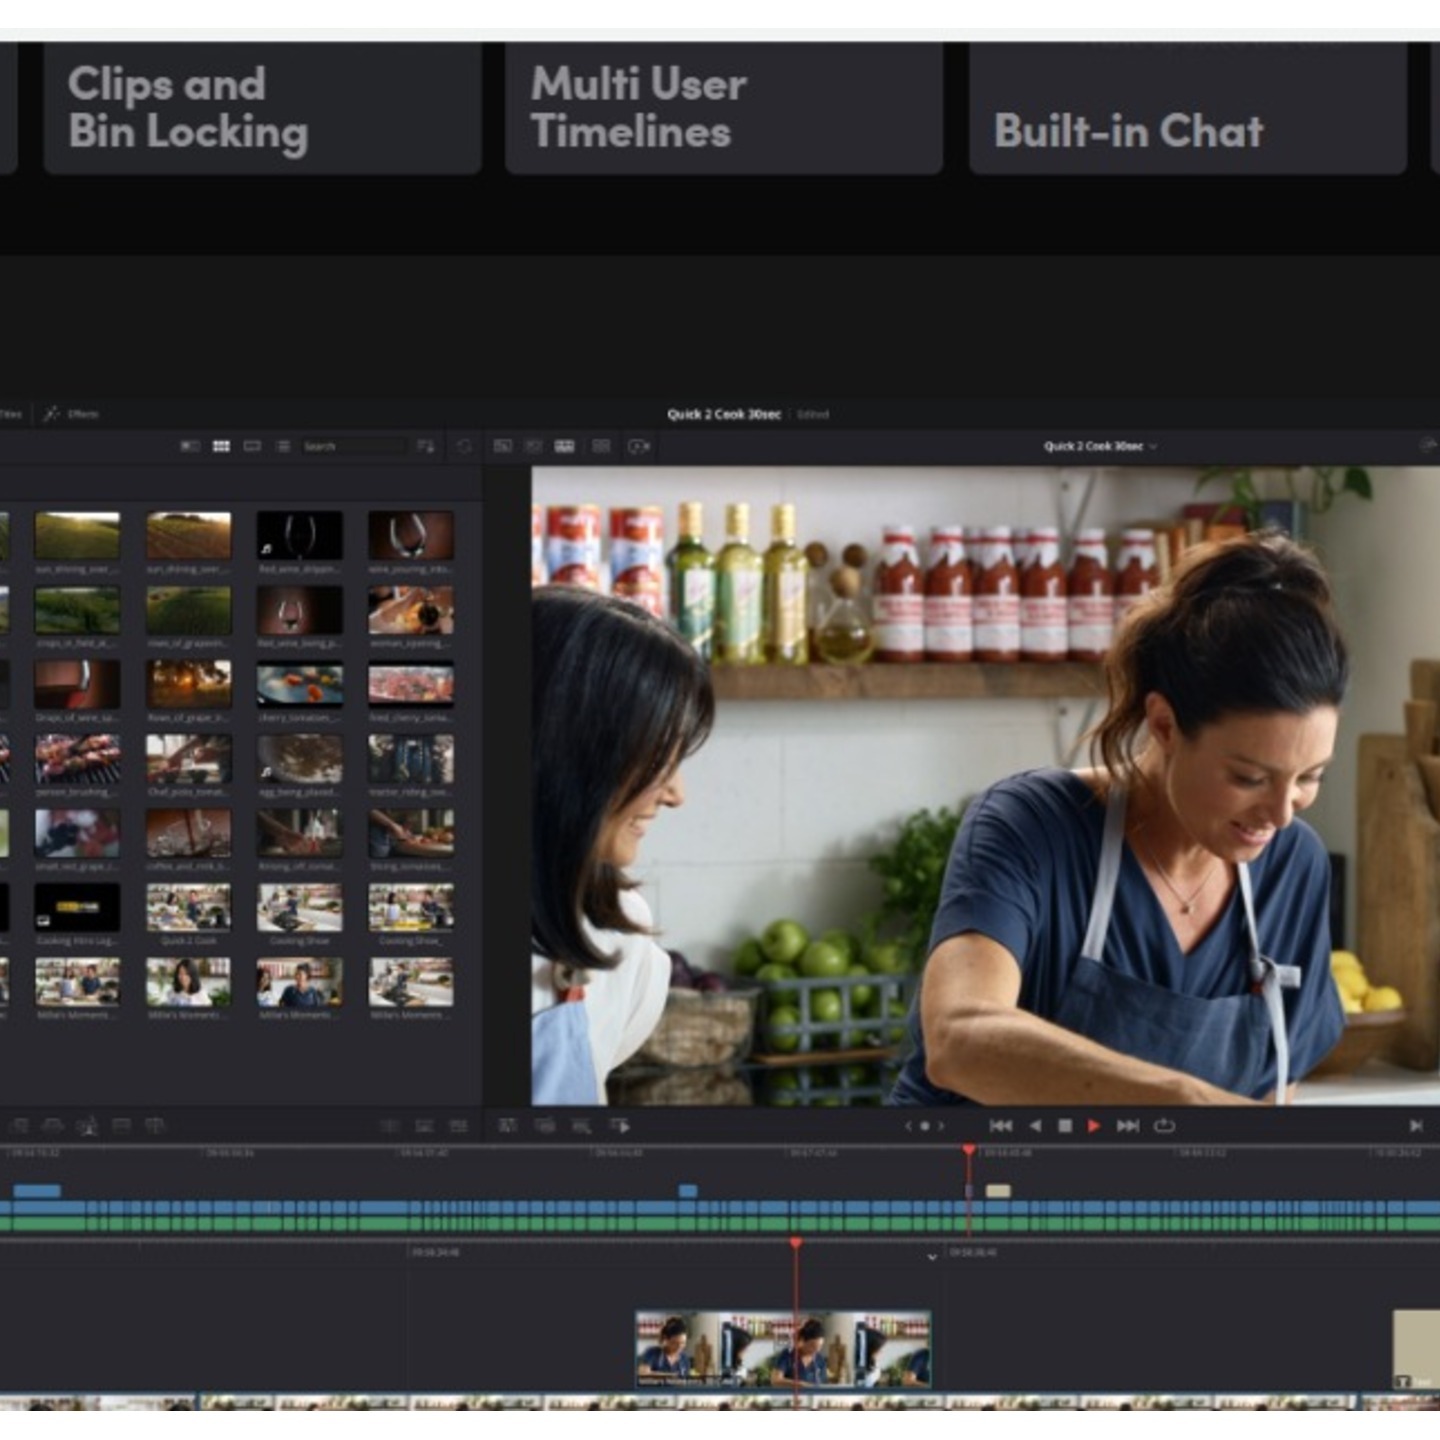Switch media pool to metadata view
The width and height of the screenshot is (1440, 1440).
[190, 446]
